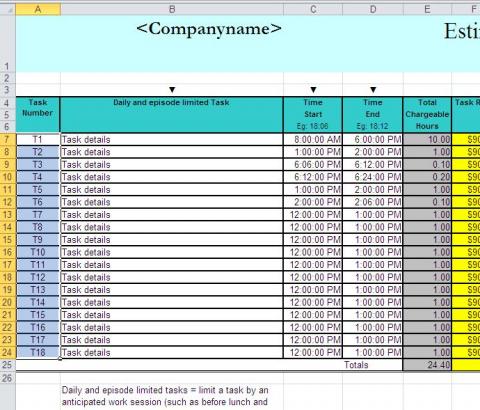Open the dropdown arrow above Time Start column
The height and width of the screenshot is (410, 480).
[313, 90]
